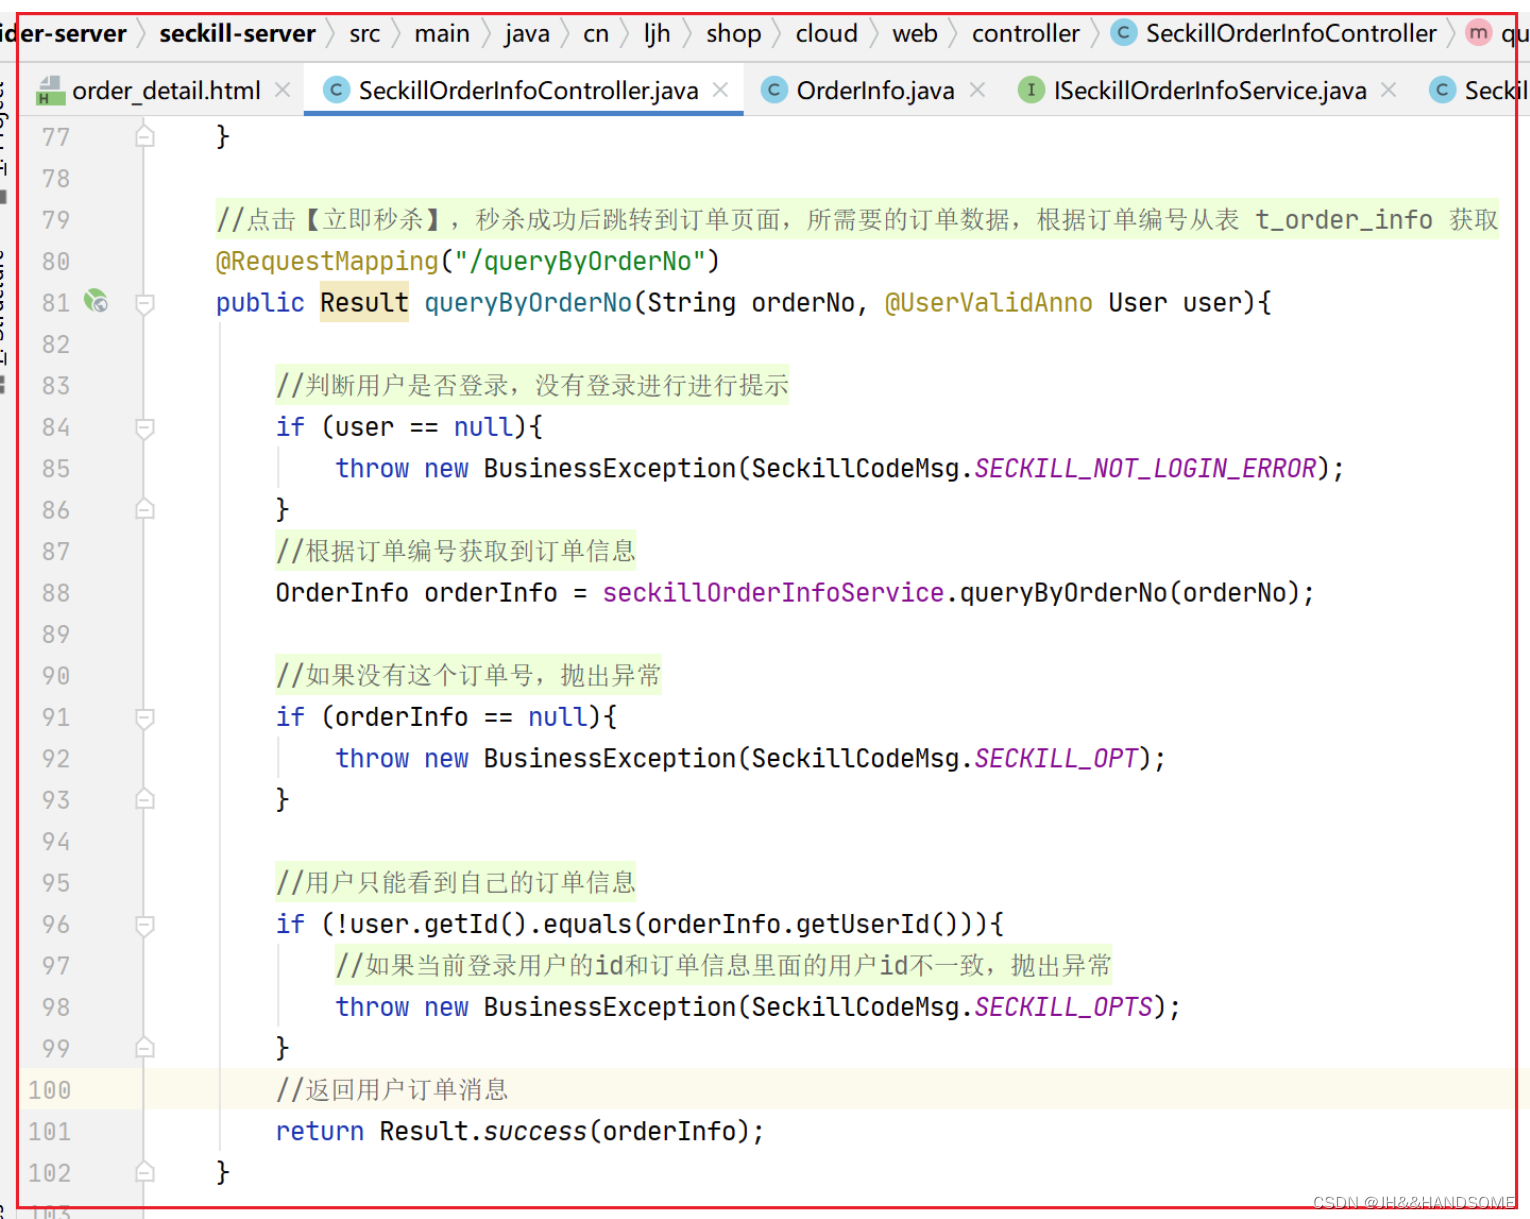Click the t_order_info text in line 79 comment
Image resolution: width=1530 pixels, height=1219 pixels.
coord(1343,220)
